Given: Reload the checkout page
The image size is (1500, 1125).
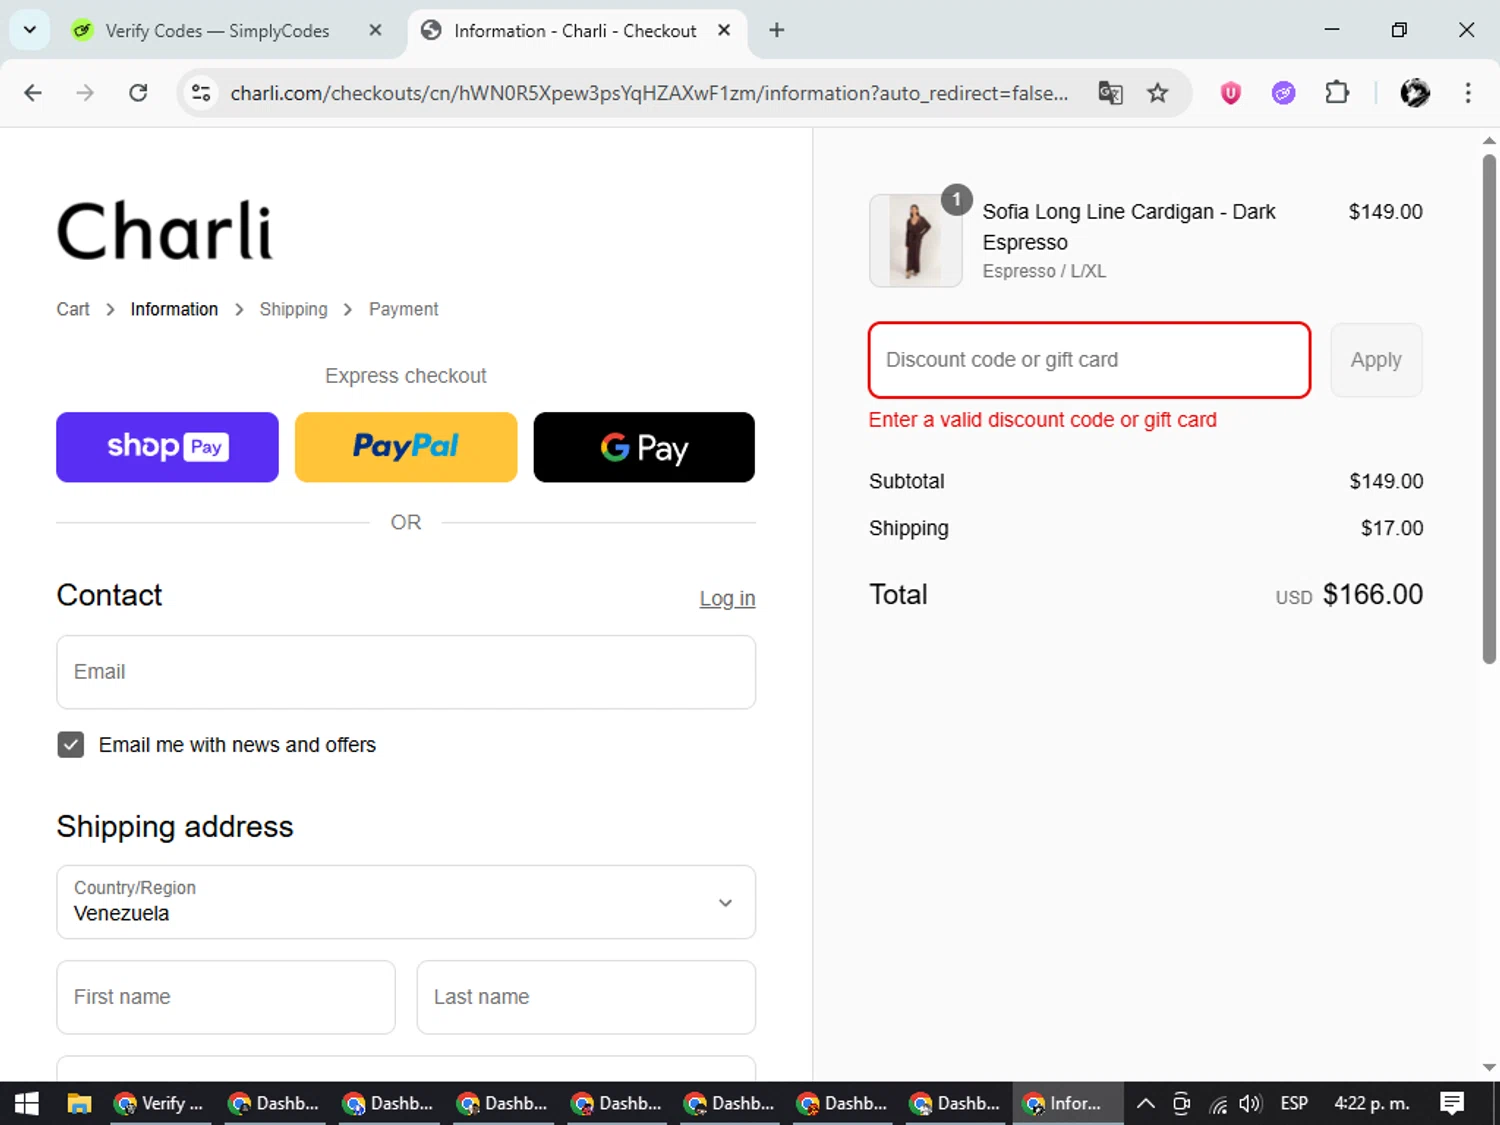Looking at the screenshot, I should point(138,93).
